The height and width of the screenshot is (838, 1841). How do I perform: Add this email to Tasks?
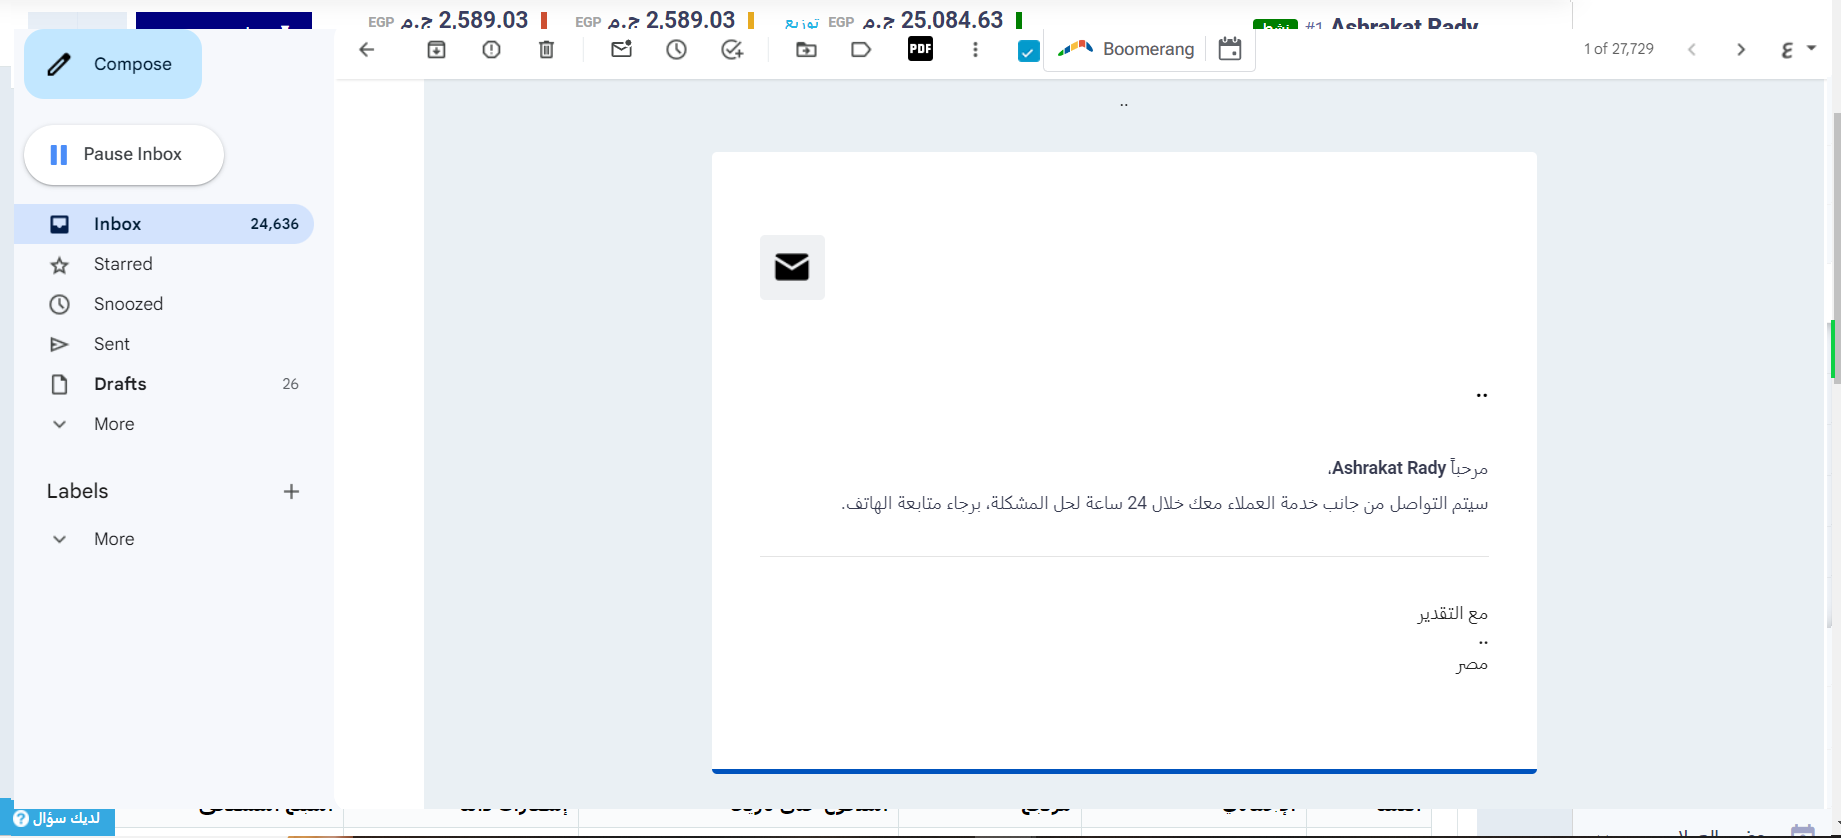[732, 49]
